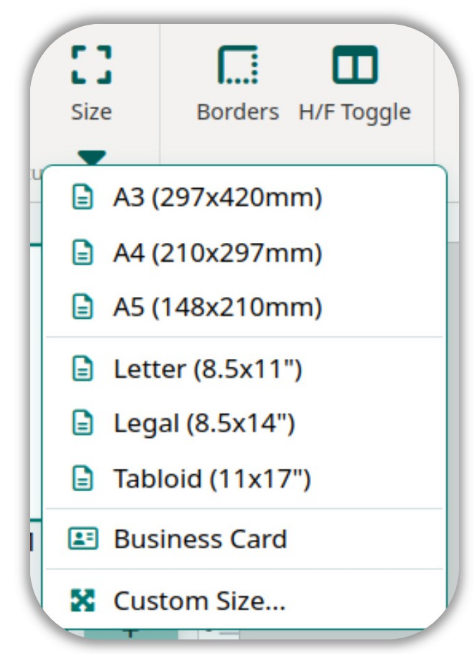The height and width of the screenshot is (654, 474).
Task: Choose Legal (8.5x14") paper size
Action: coord(244,423)
